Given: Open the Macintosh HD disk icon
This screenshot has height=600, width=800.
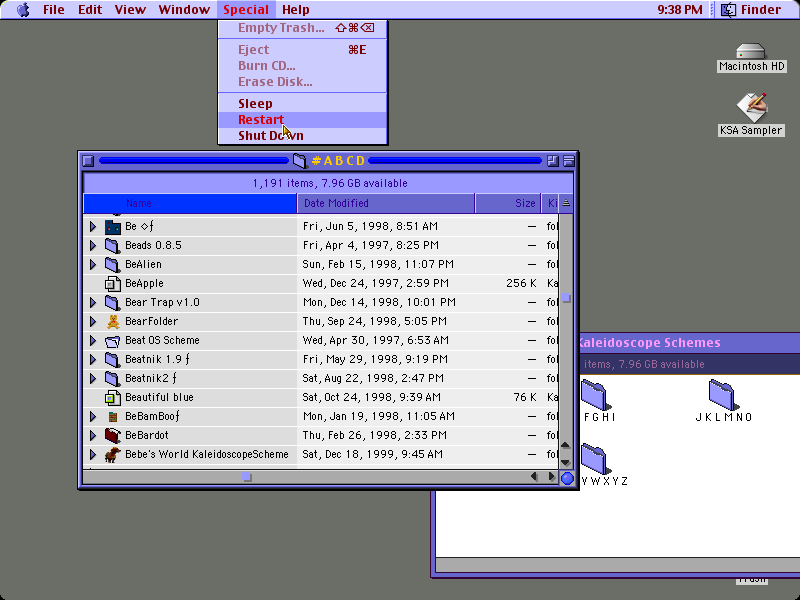Looking at the screenshot, I should pyautogui.click(x=751, y=51).
